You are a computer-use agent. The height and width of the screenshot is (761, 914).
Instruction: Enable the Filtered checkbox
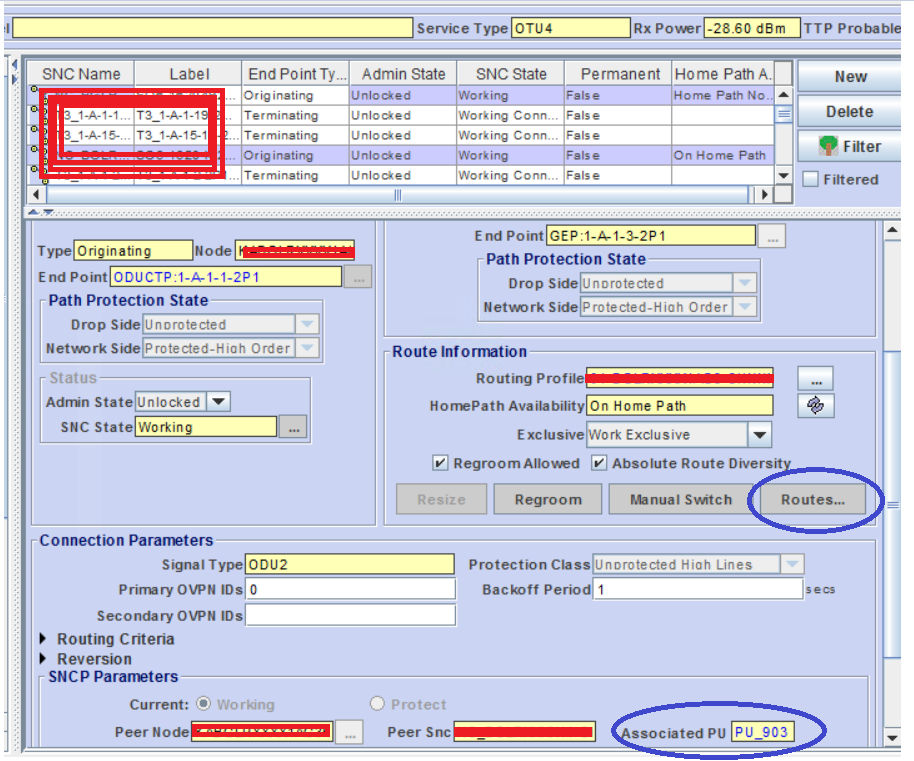[812, 179]
